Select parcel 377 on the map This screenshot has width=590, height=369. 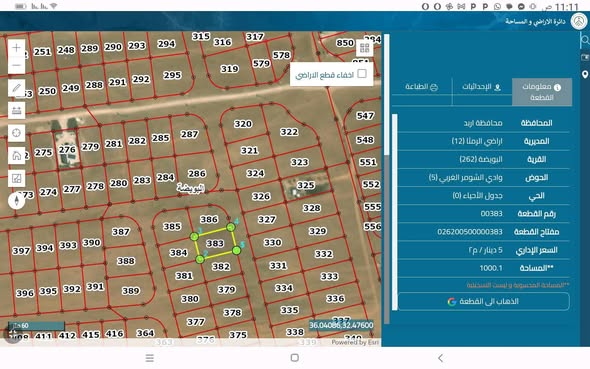click(x=196, y=322)
